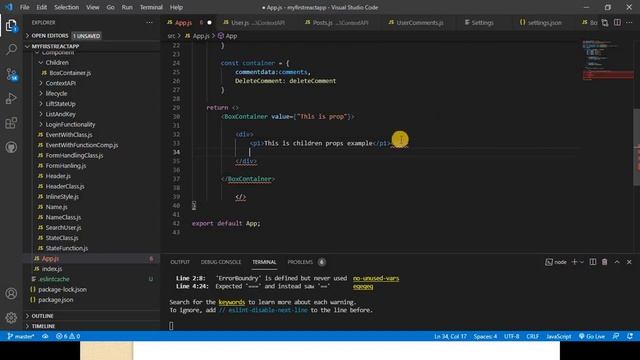Click the editor vertical scrollbar
This screenshot has height=360, width=640.
coord(637,147)
